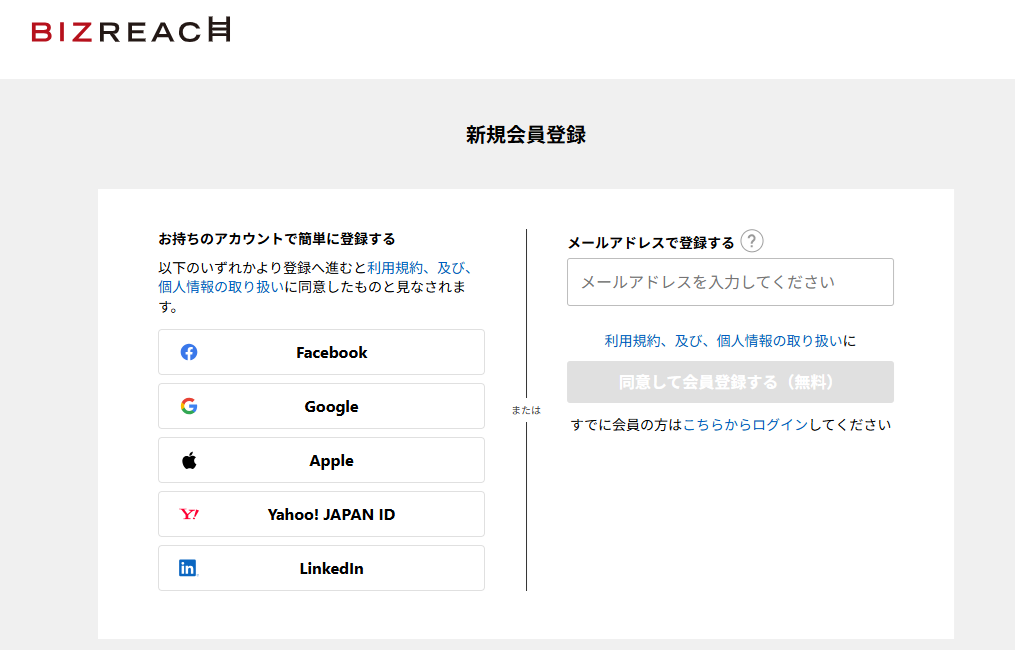Open the question mark help icon
This screenshot has height=650, width=1015.
point(752,241)
